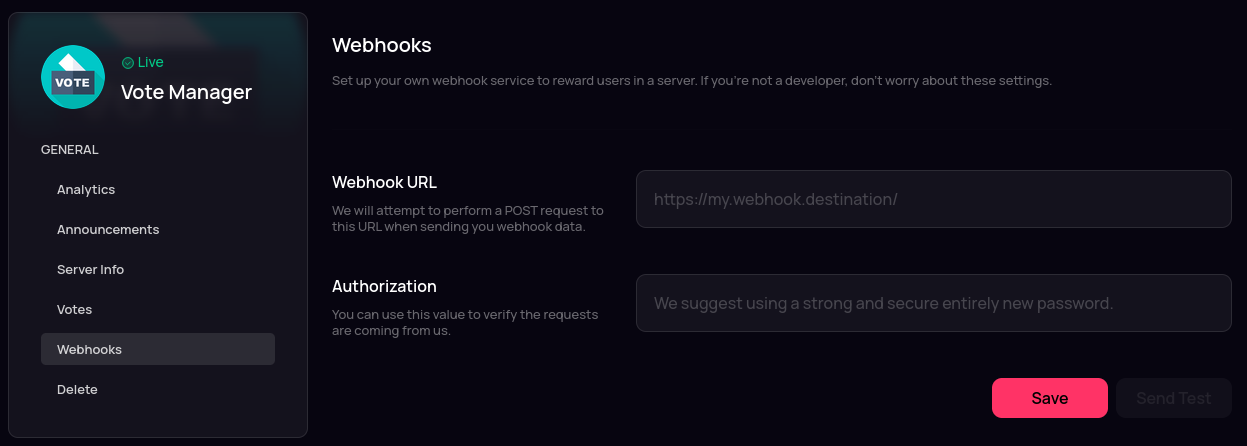Click into the Authorization password field

coord(933,303)
